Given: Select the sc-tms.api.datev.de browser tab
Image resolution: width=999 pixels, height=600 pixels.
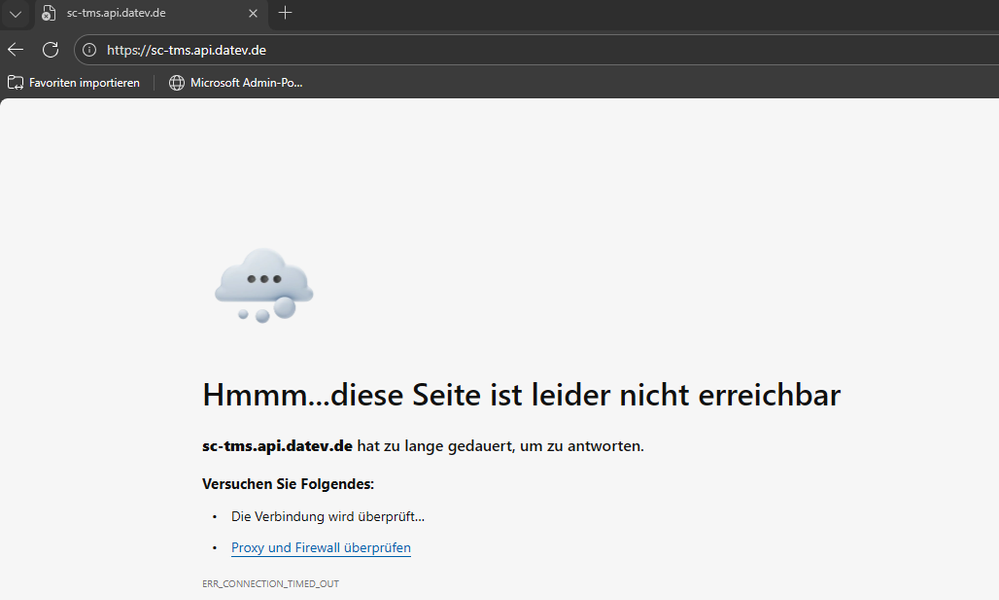Looking at the screenshot, I should (x=150, y=13).
